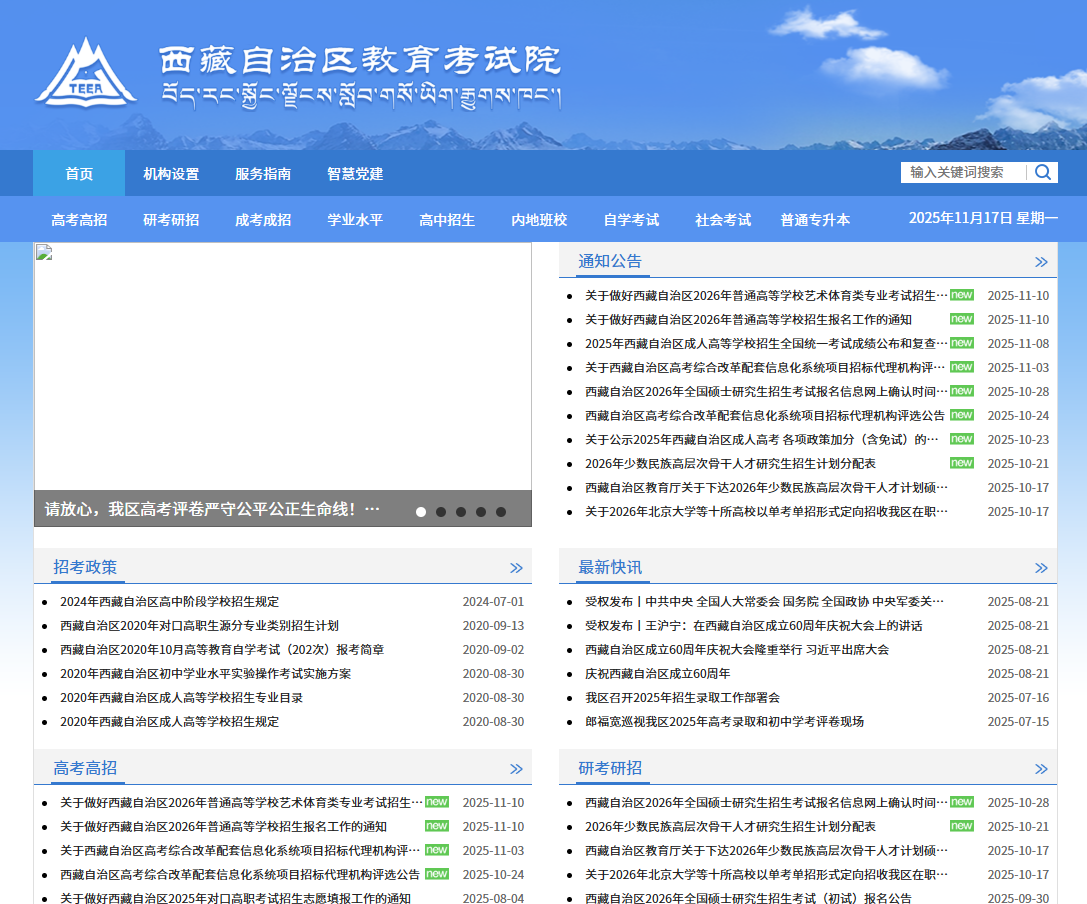
Task: Jump to the last carousel slide dot
Action: (x=501, y=512)
